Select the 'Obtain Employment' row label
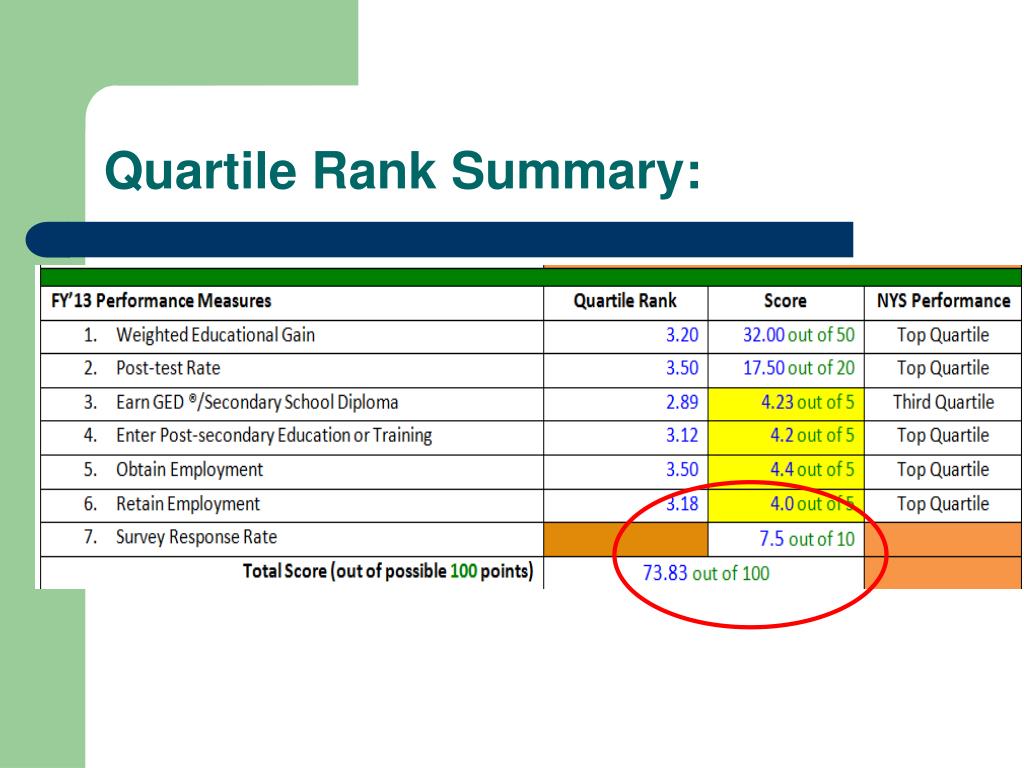1024x768 pixels. pyautogui.click(x=189, y=470)
